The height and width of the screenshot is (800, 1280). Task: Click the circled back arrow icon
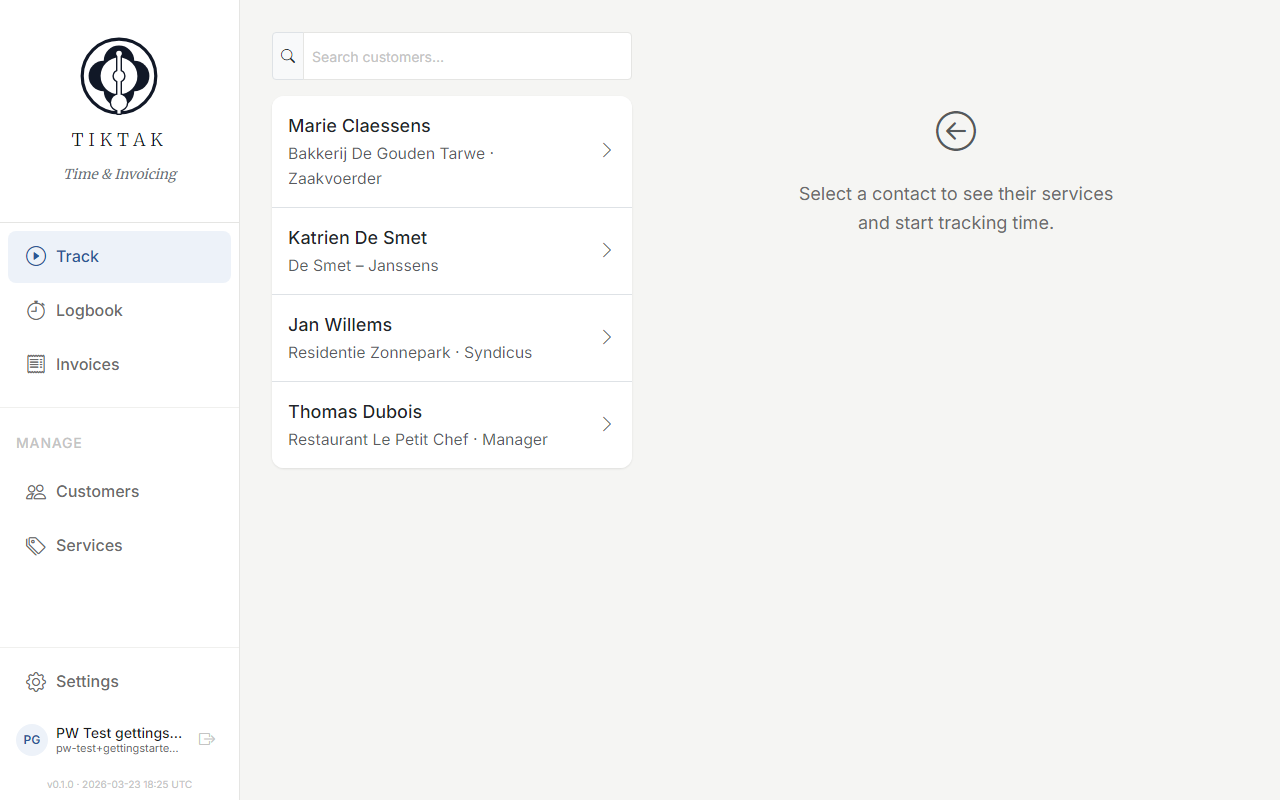click(x=955, y=131)
